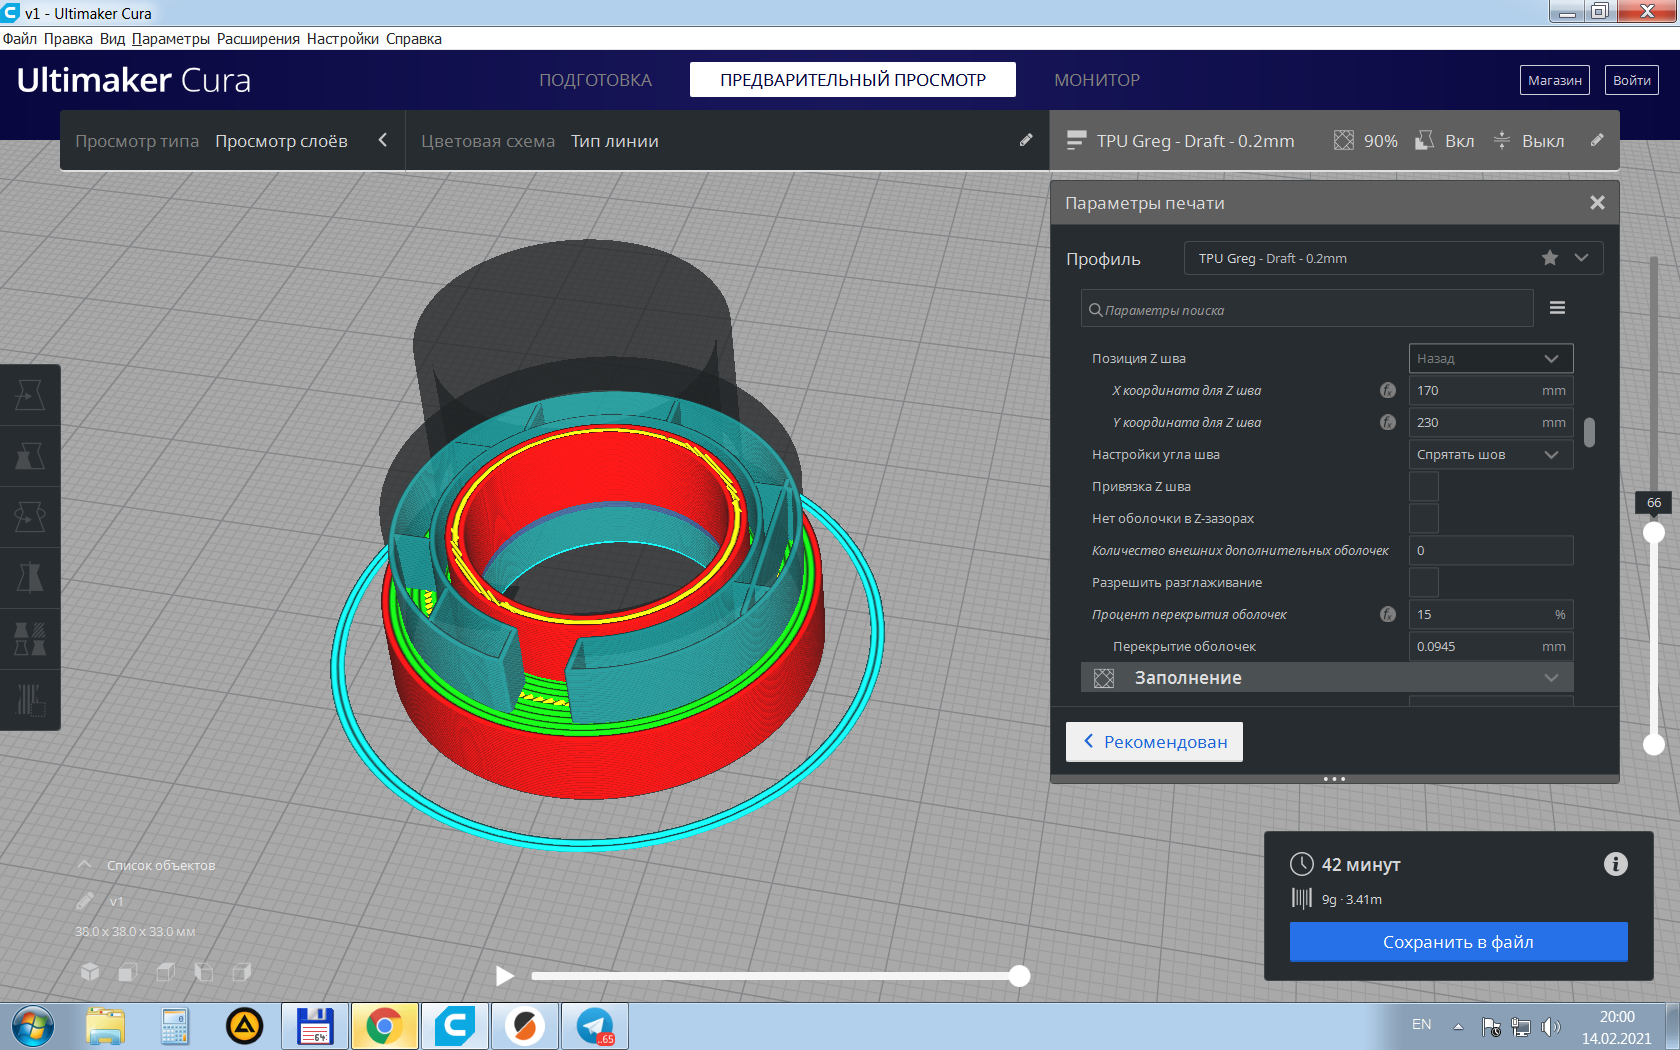Open the Файл menu

pos(20,39)
